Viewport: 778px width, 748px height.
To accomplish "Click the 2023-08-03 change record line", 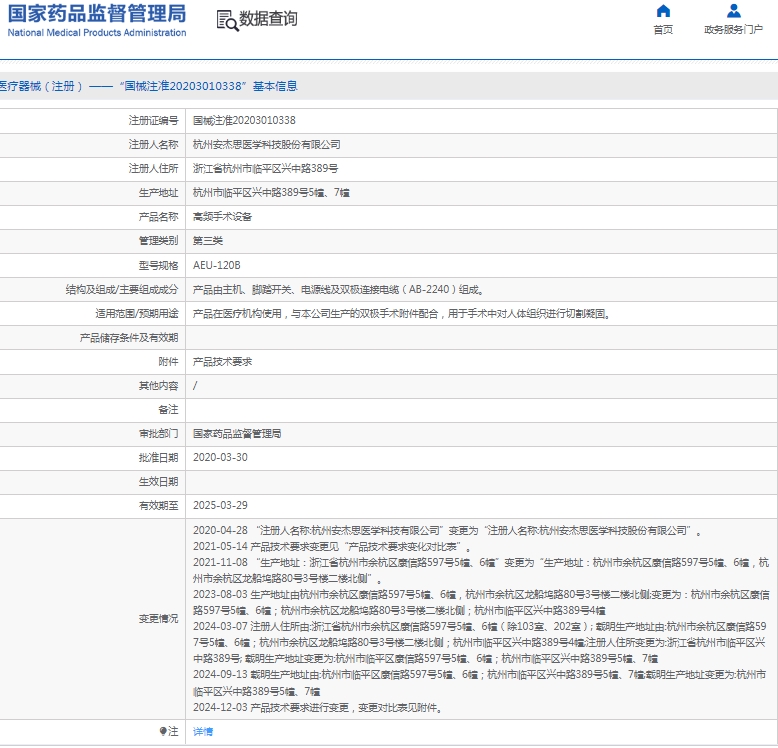I will tap(481, 602).
